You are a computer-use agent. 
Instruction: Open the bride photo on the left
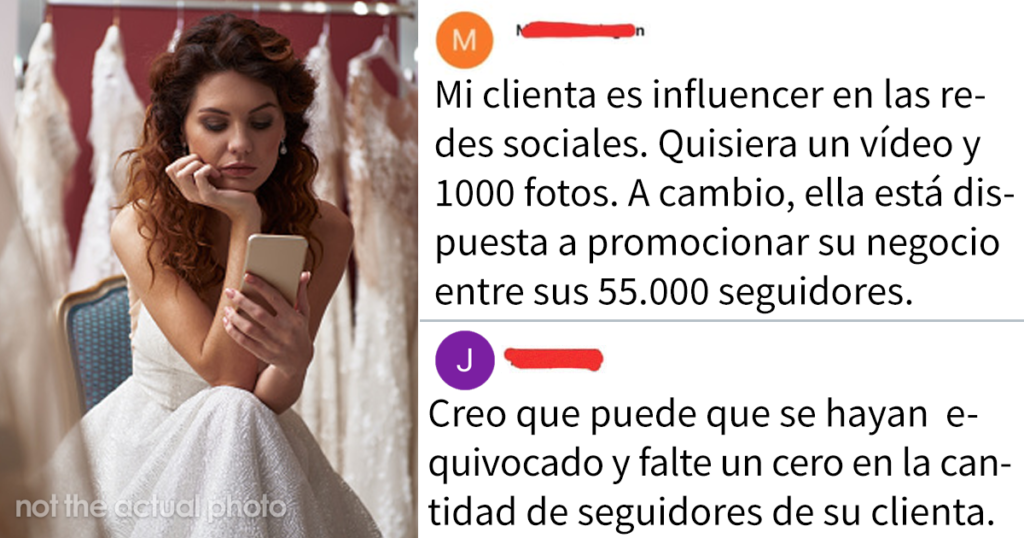[209, 269]
